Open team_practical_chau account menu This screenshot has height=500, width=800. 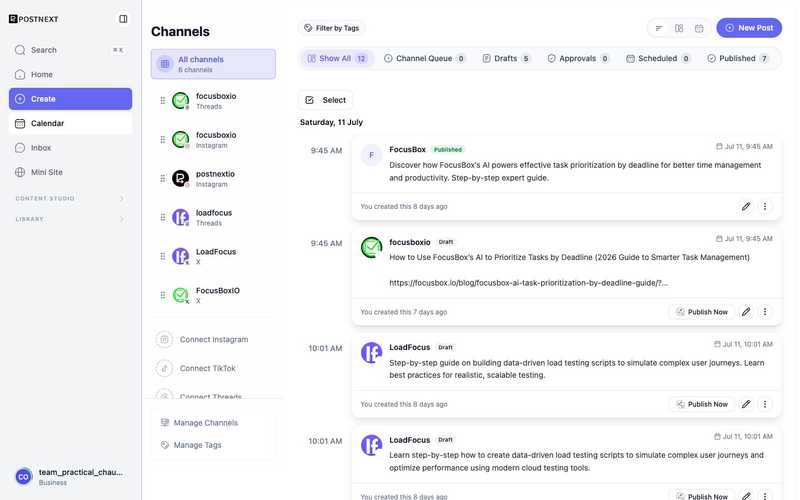pos(70,477)
